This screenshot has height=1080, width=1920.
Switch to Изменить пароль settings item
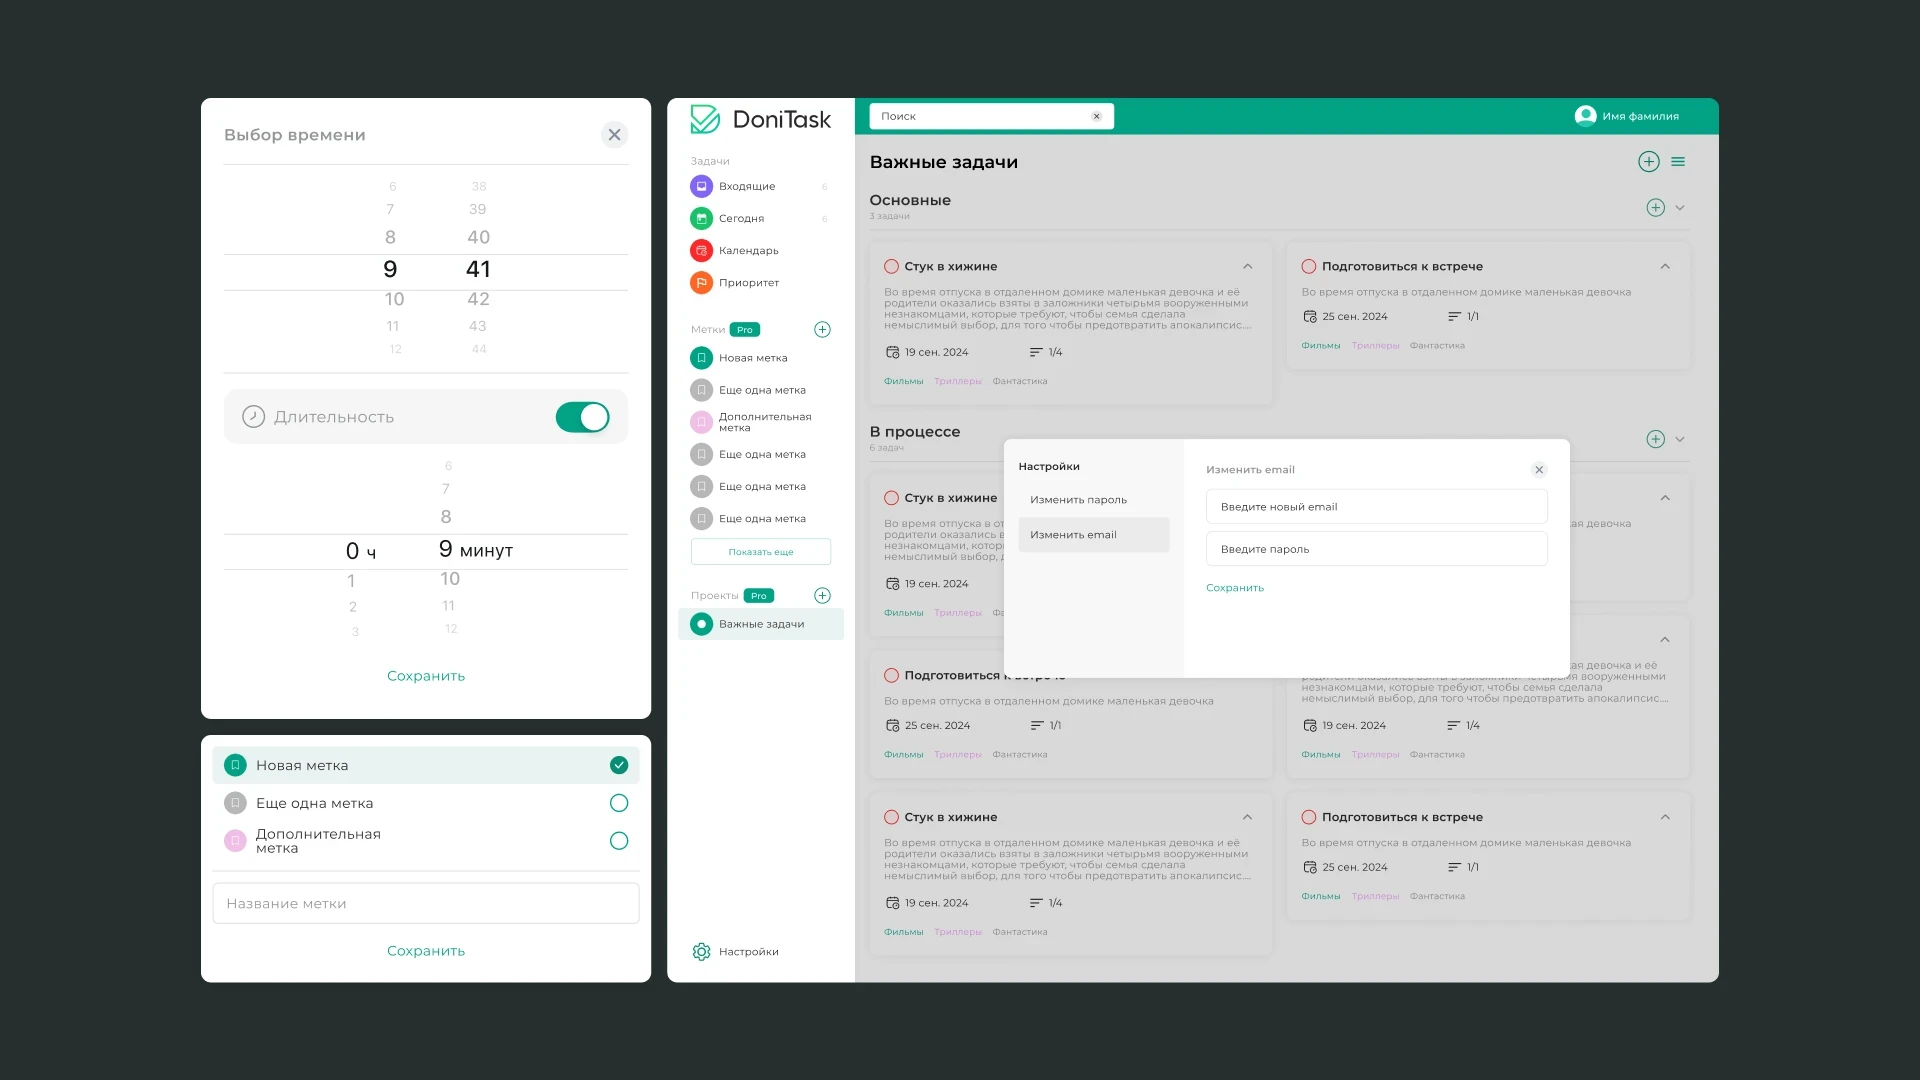click(x=1078, y=500)
